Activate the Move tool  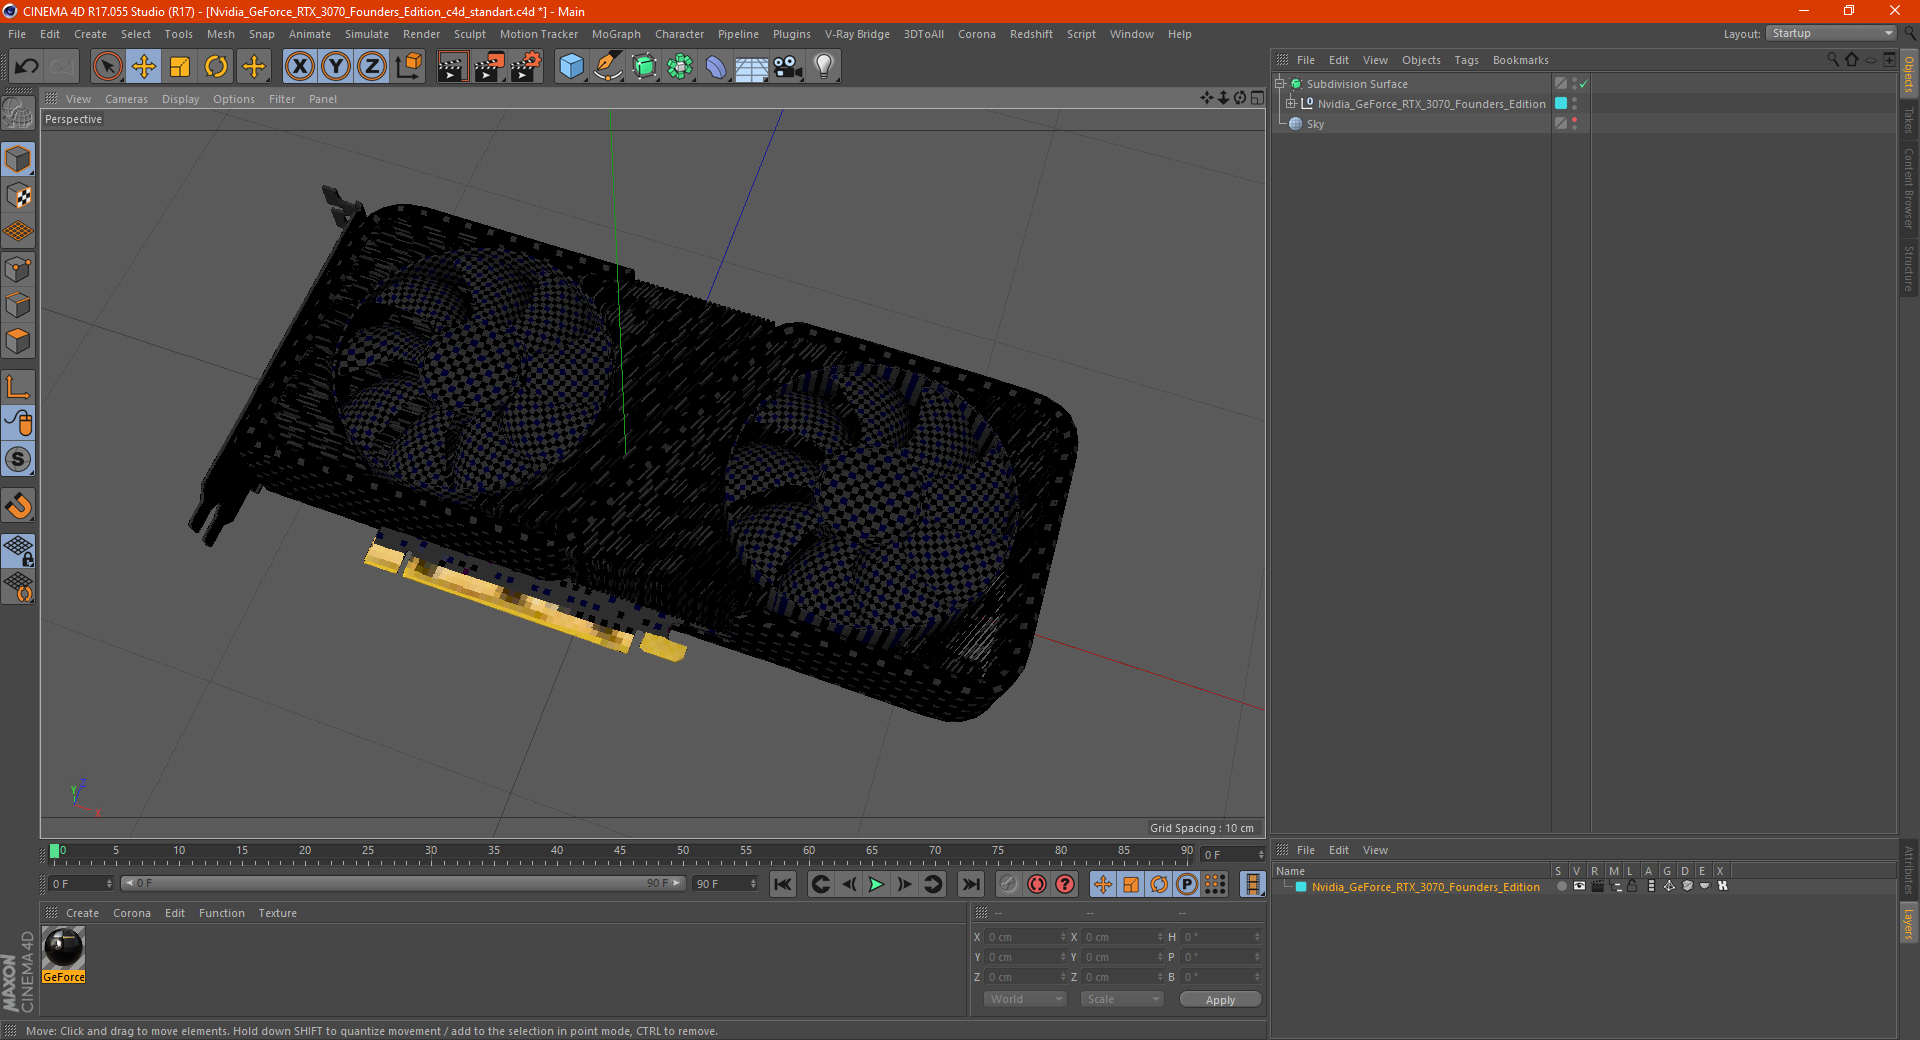[144, 67]
